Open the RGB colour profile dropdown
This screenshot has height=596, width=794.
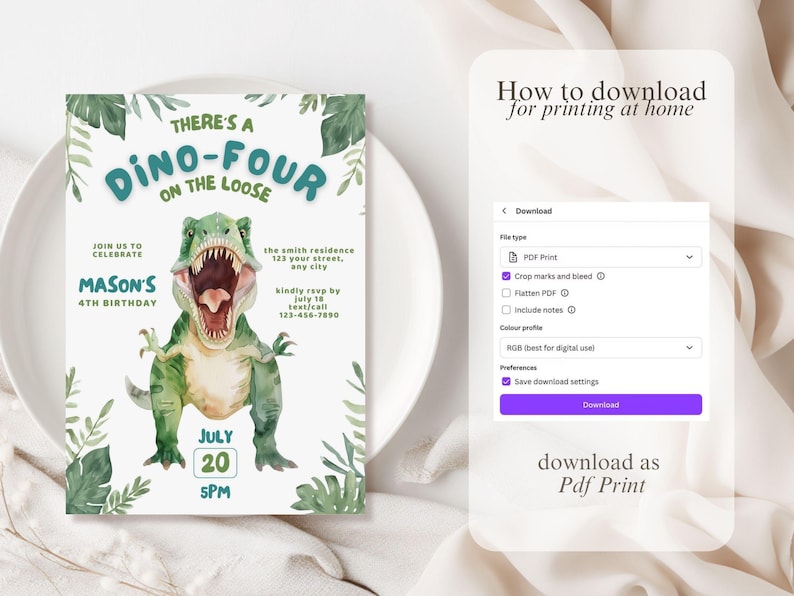[x=601, y=348]
